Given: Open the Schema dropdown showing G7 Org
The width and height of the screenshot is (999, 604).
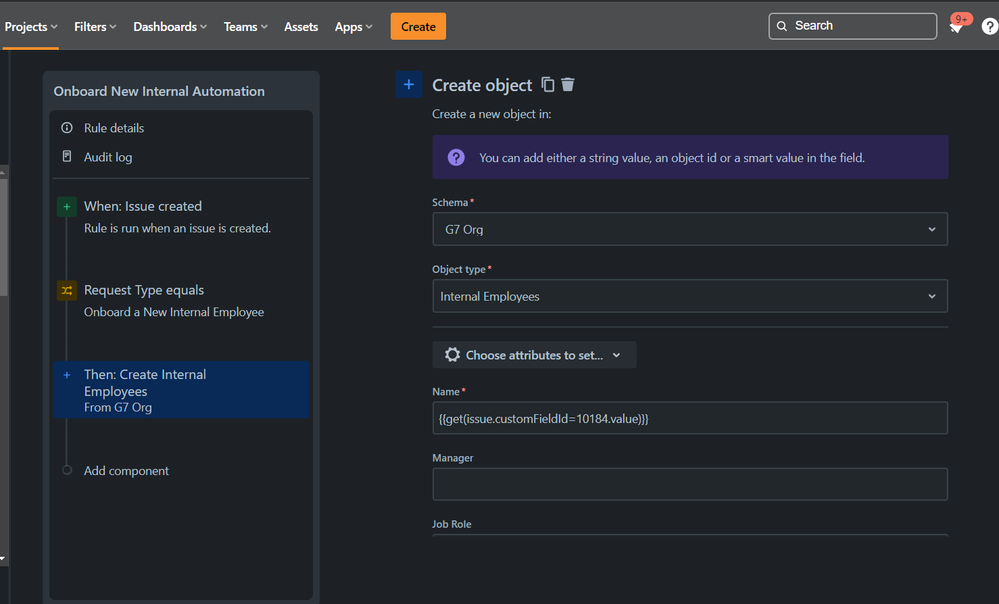Looking at the screenshot, I should pos(690,229).
